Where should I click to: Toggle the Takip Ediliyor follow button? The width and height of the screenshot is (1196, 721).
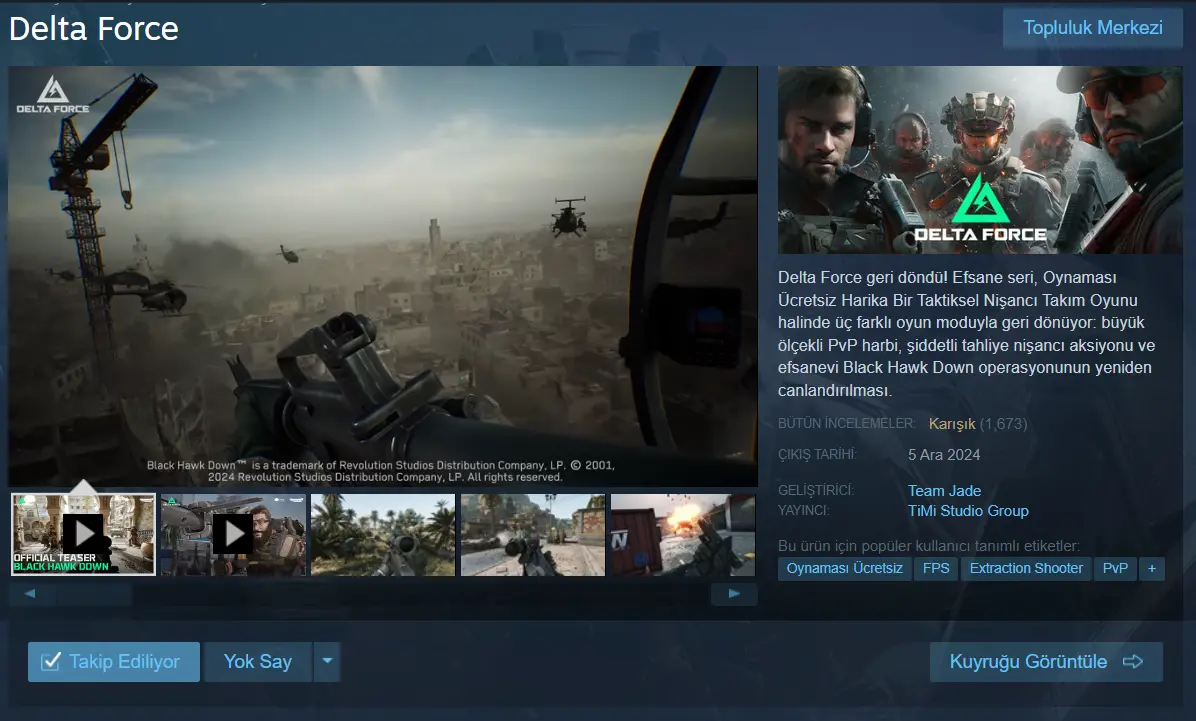click(114, 661)
